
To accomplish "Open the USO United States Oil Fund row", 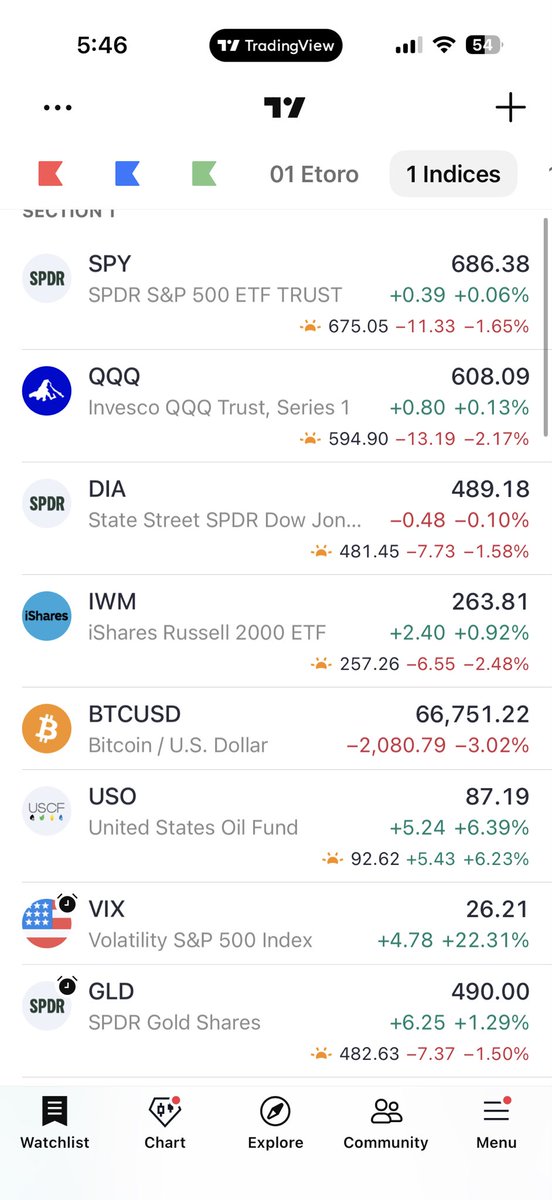I will point(276,826).
